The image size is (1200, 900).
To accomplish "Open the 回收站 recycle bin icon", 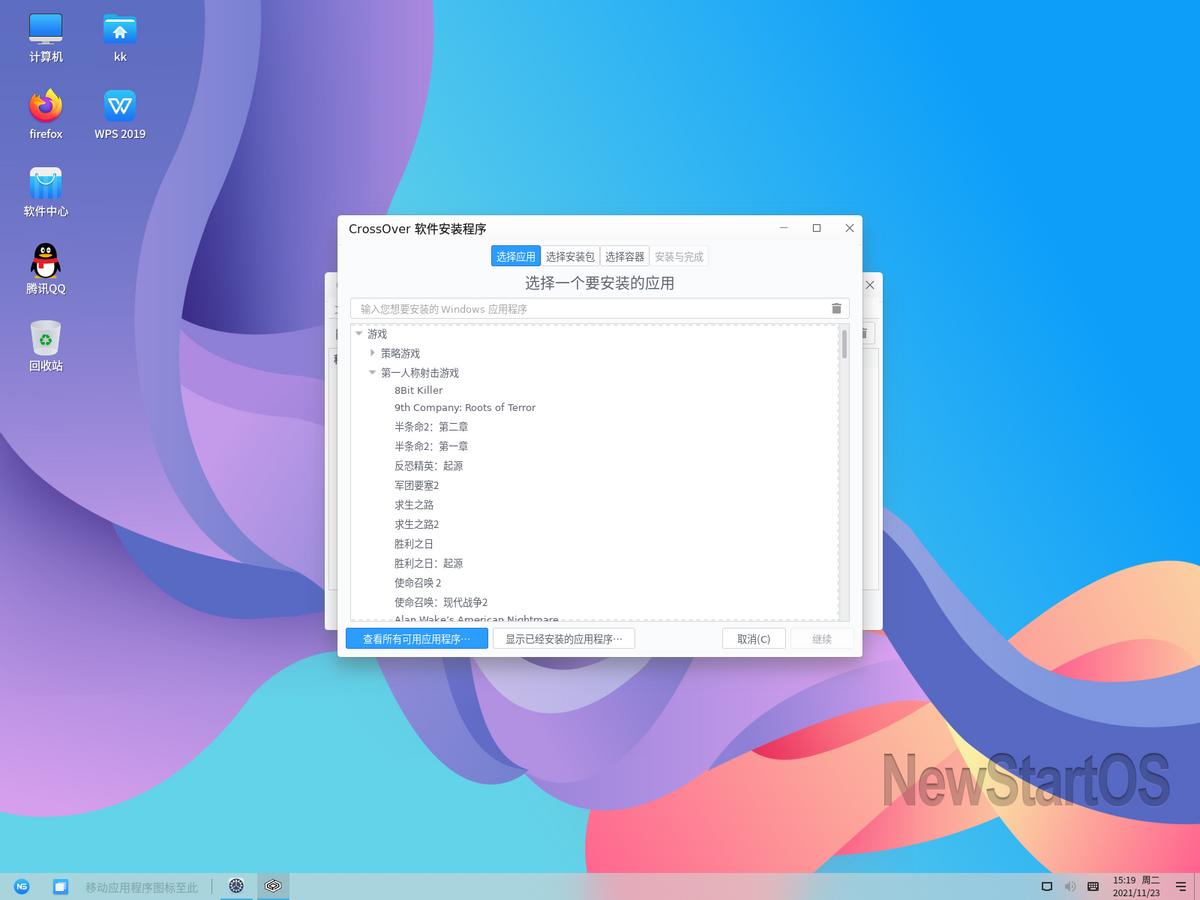I will [46, 346].
